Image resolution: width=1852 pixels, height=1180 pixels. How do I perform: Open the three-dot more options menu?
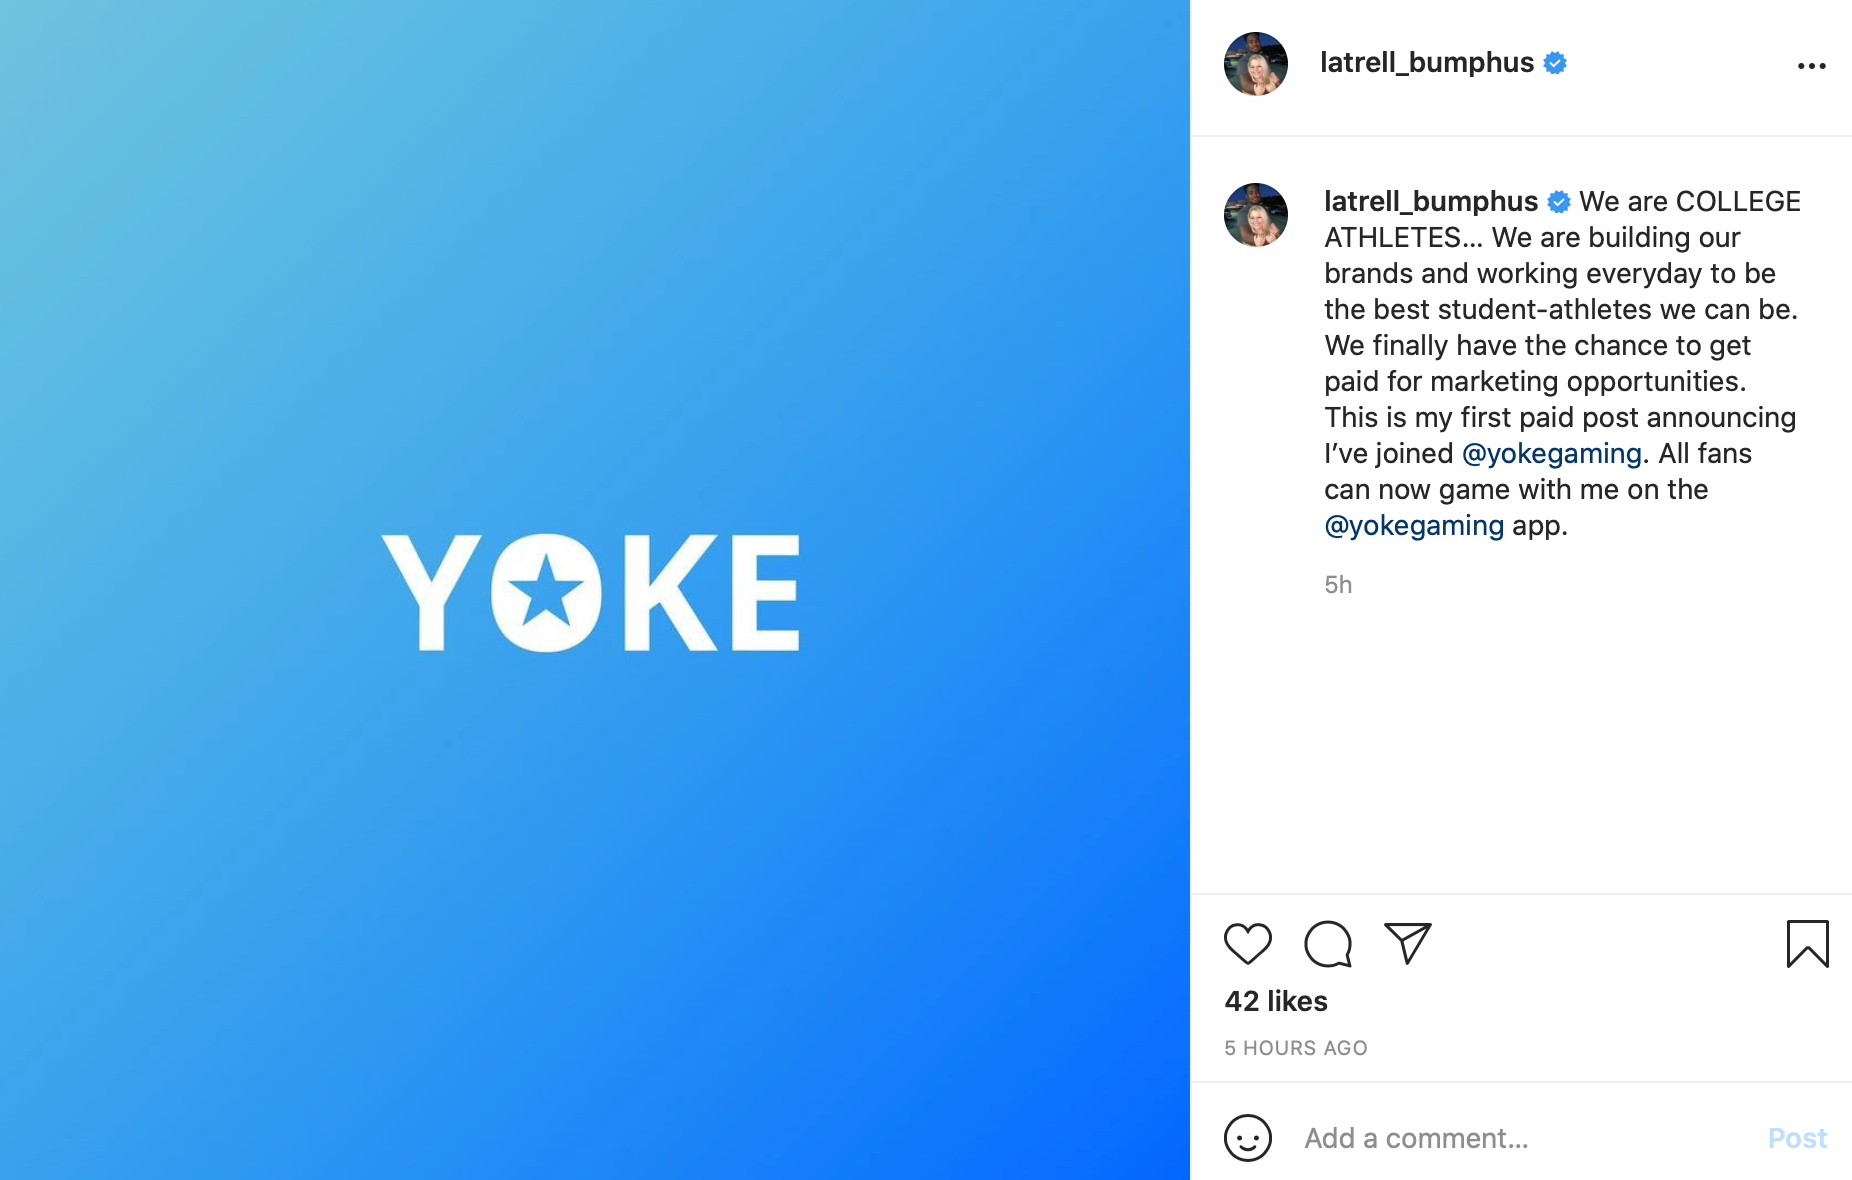click(1811, 66)
